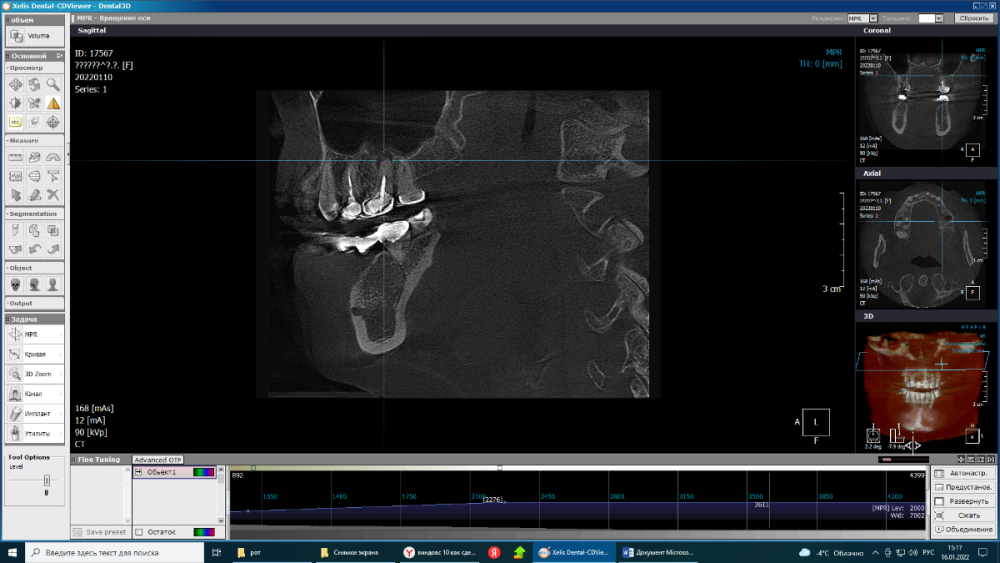Viewport: 1000px width, 563px height.
Task: Toggle the Объект1 checkbox
Action: [139, 472]
